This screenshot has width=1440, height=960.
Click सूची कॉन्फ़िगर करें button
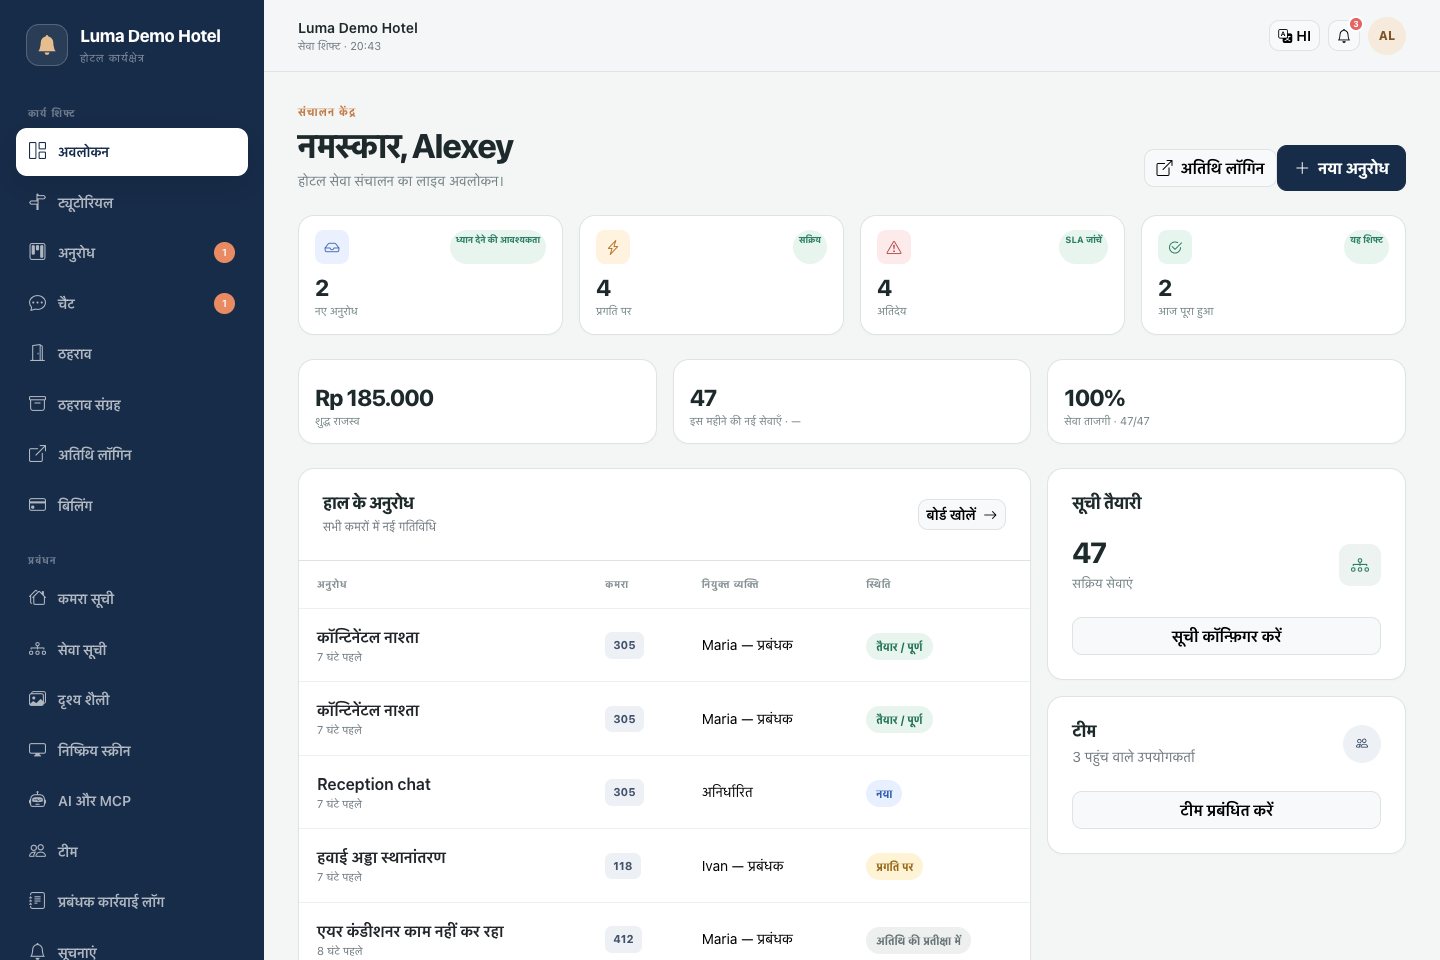[x=1226, y=636]
